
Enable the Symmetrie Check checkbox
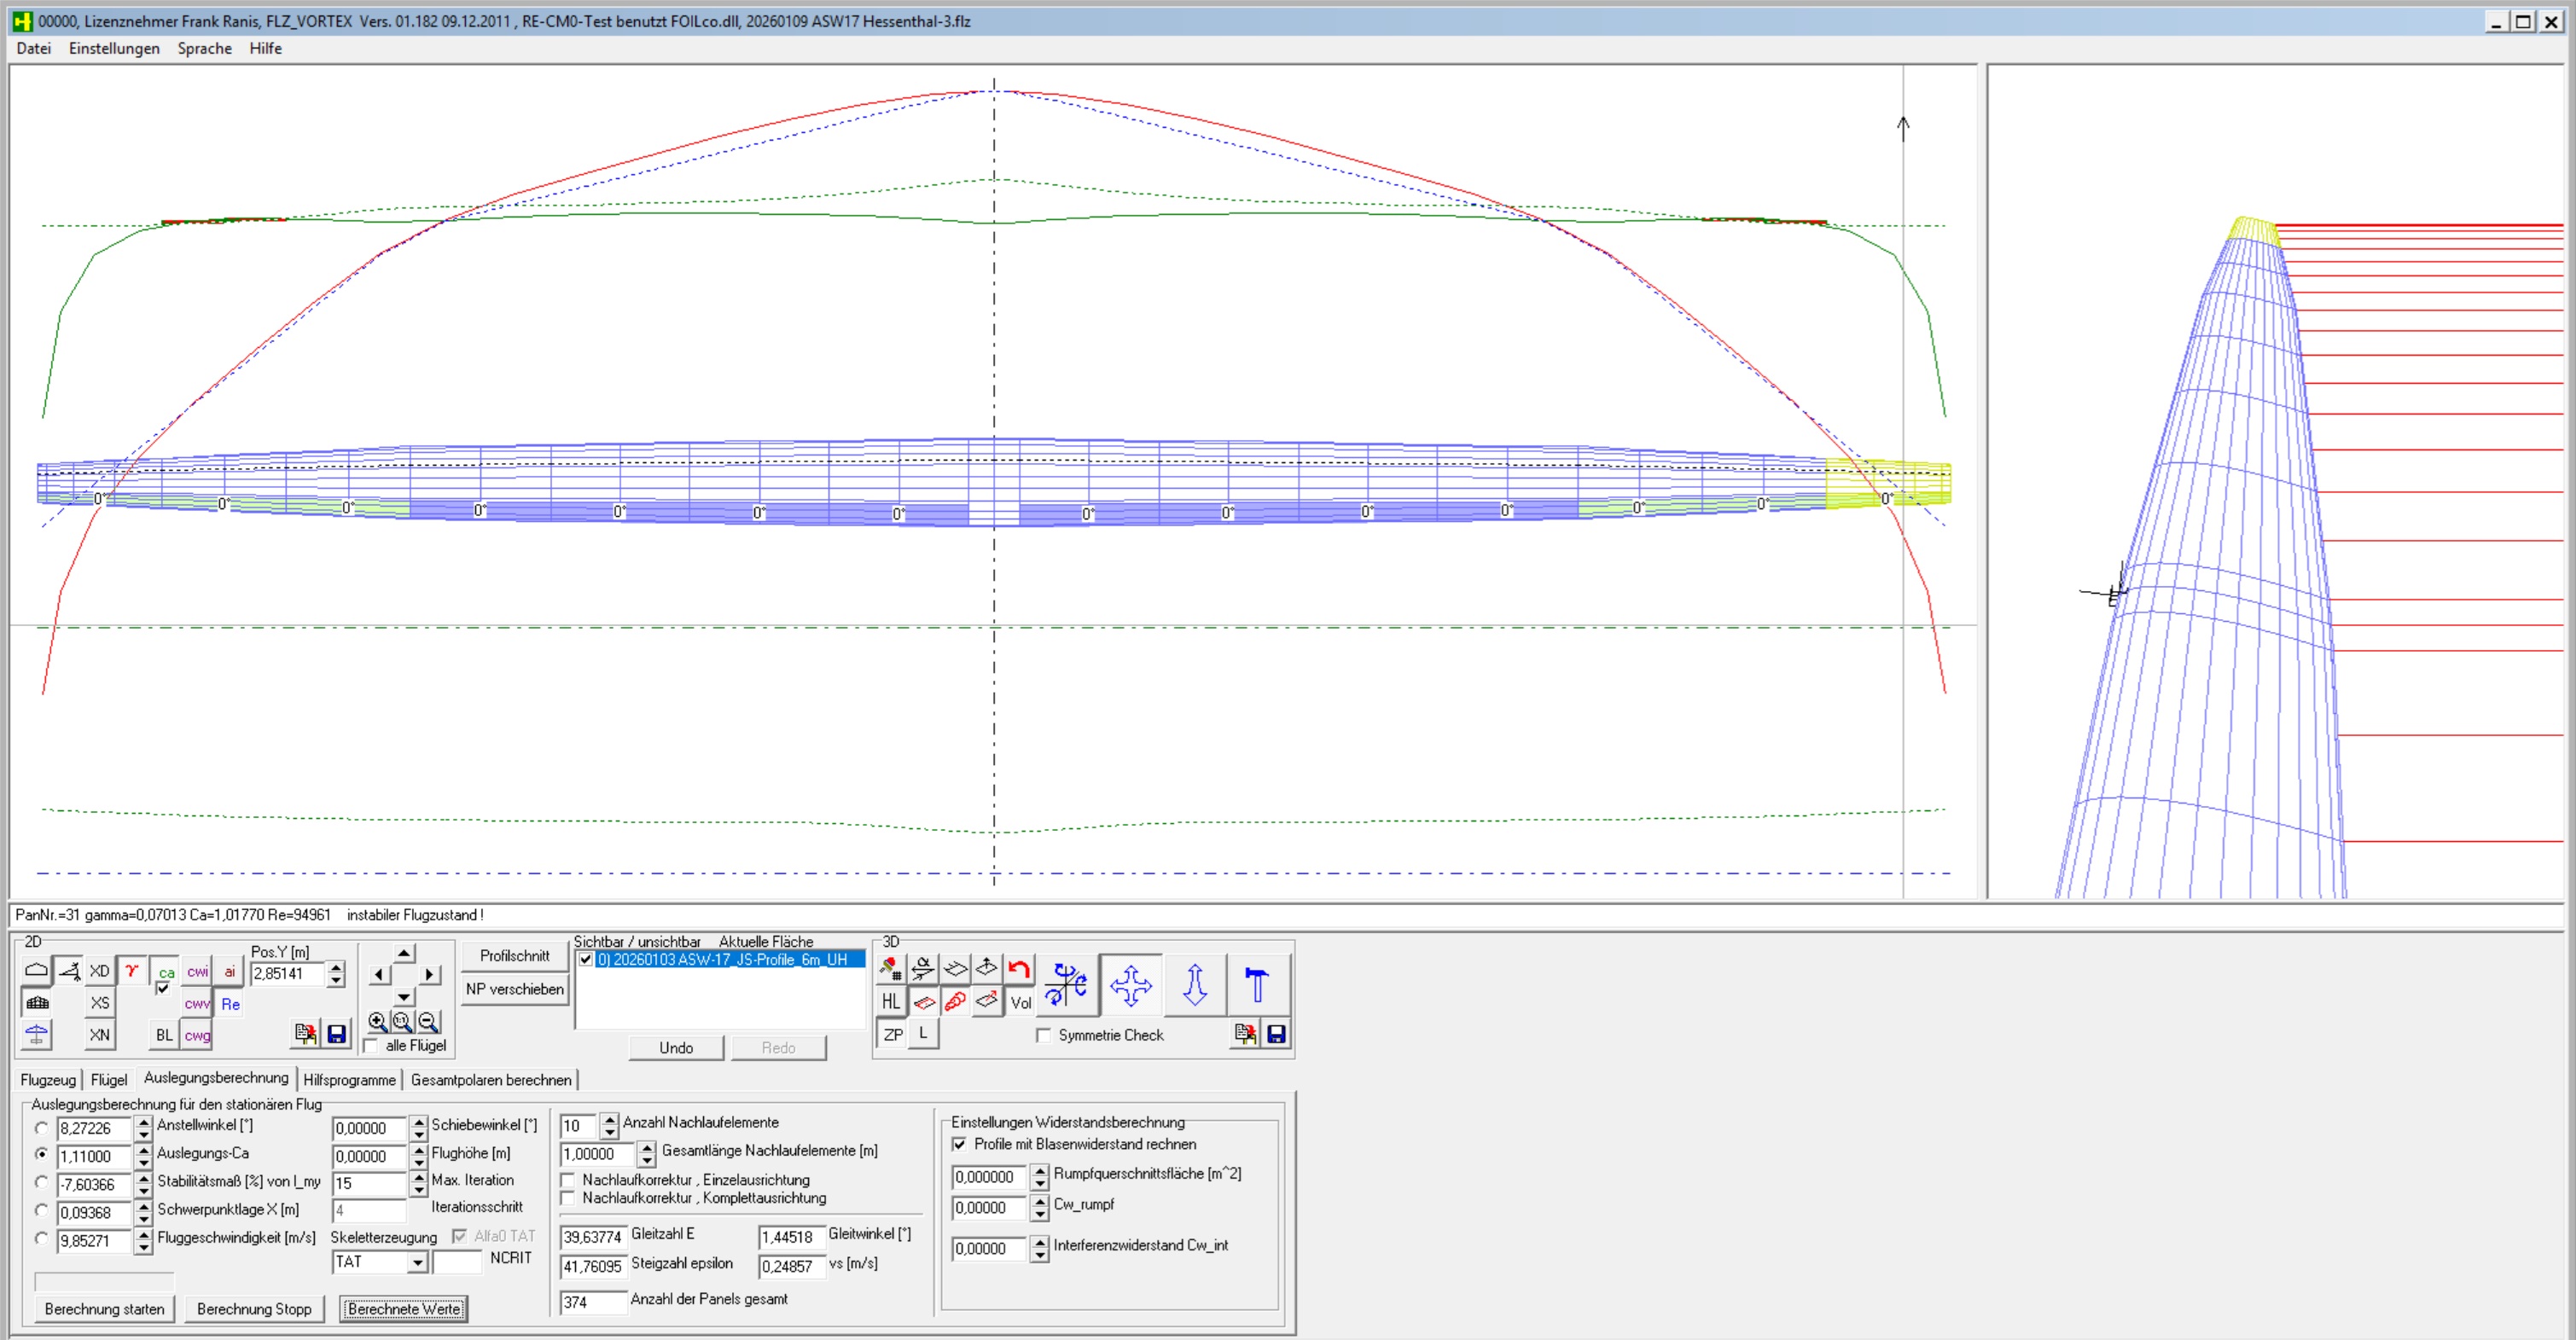coord(1044,1035)
